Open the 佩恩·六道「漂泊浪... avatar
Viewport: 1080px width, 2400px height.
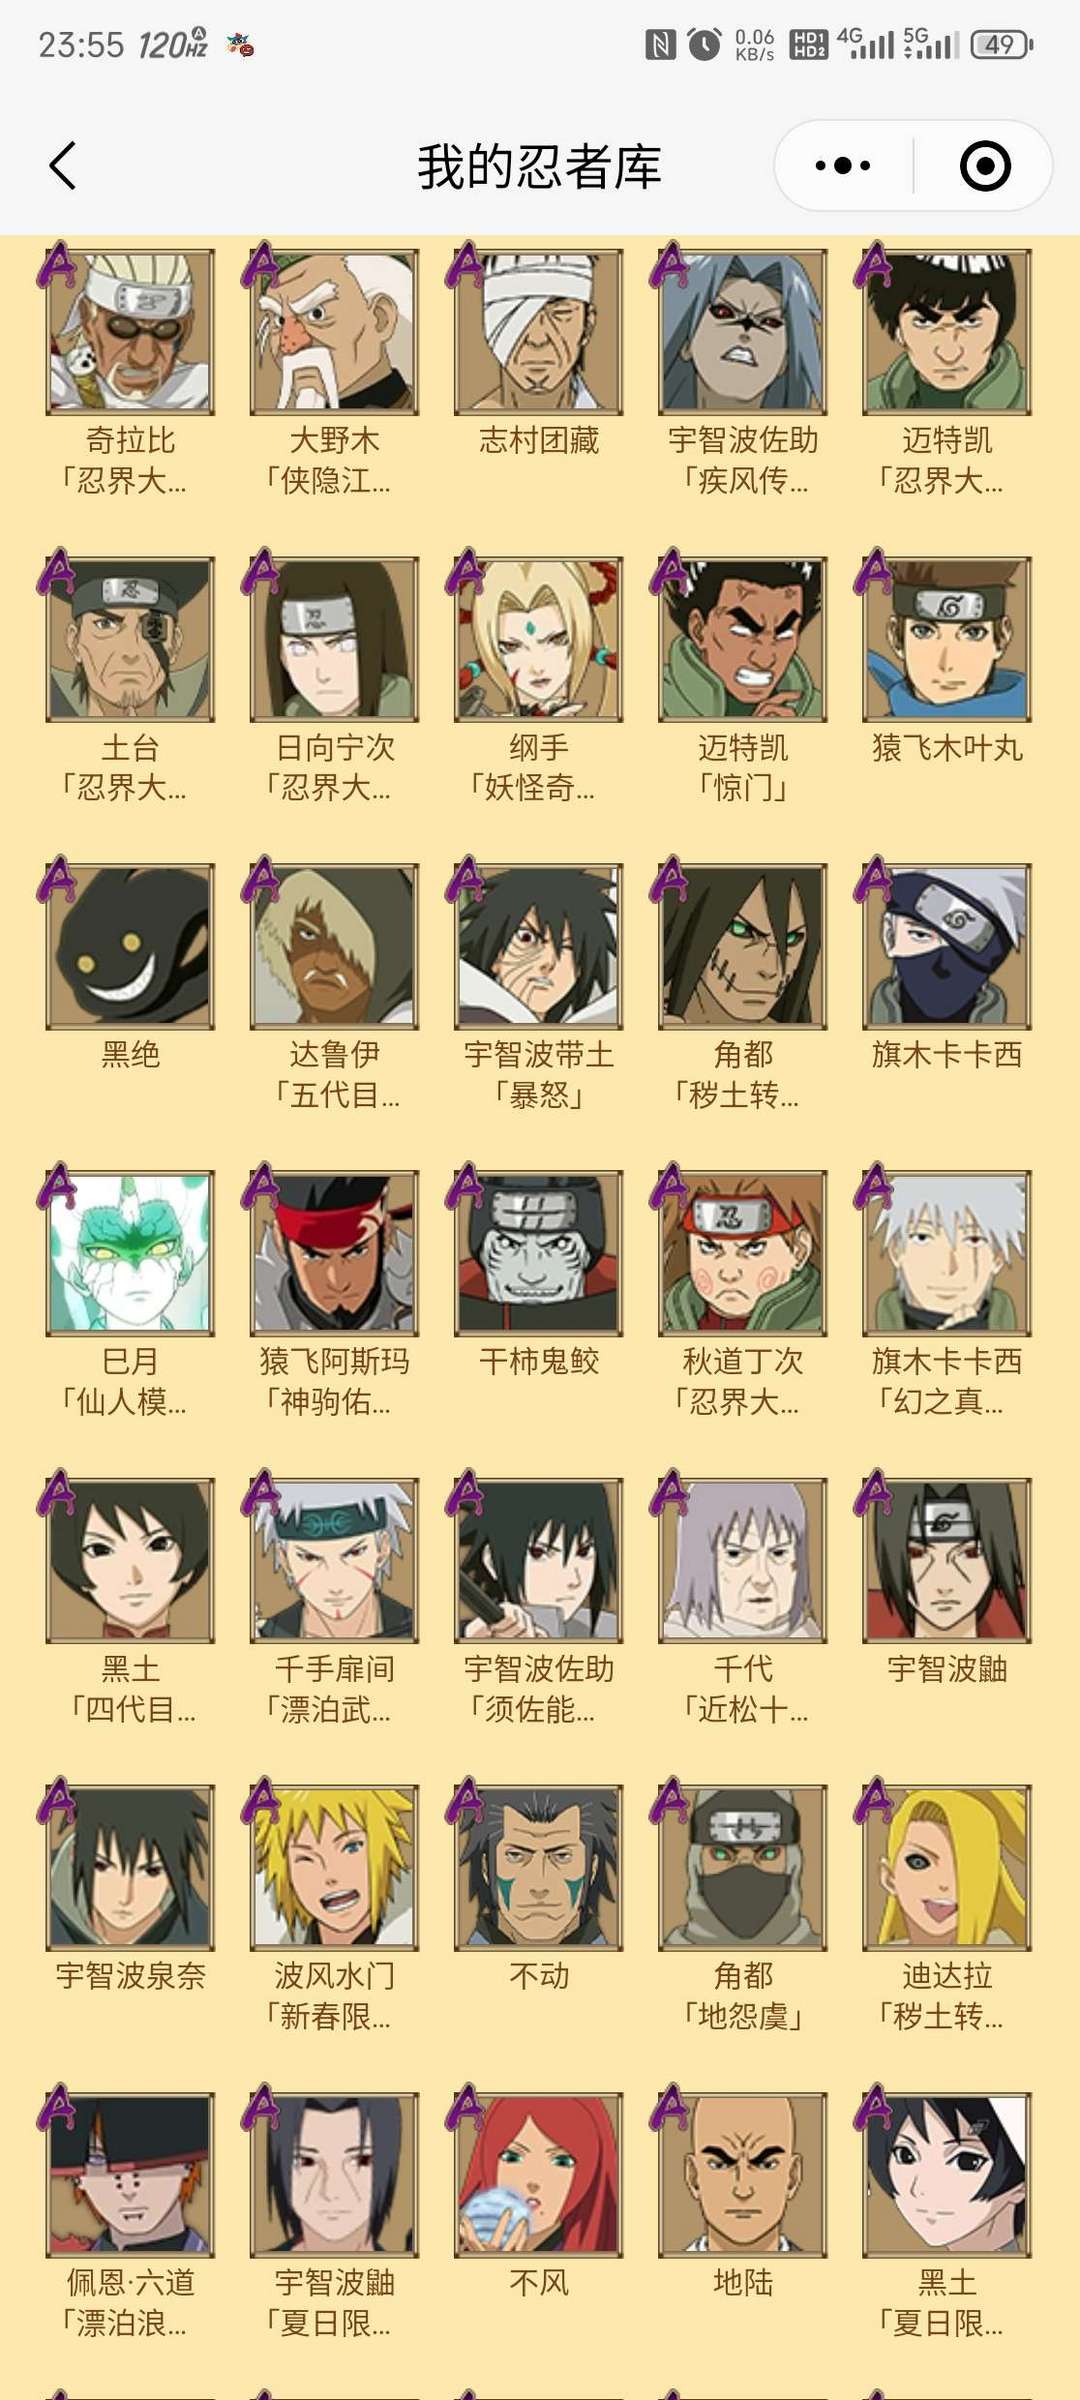point(130,2174)
